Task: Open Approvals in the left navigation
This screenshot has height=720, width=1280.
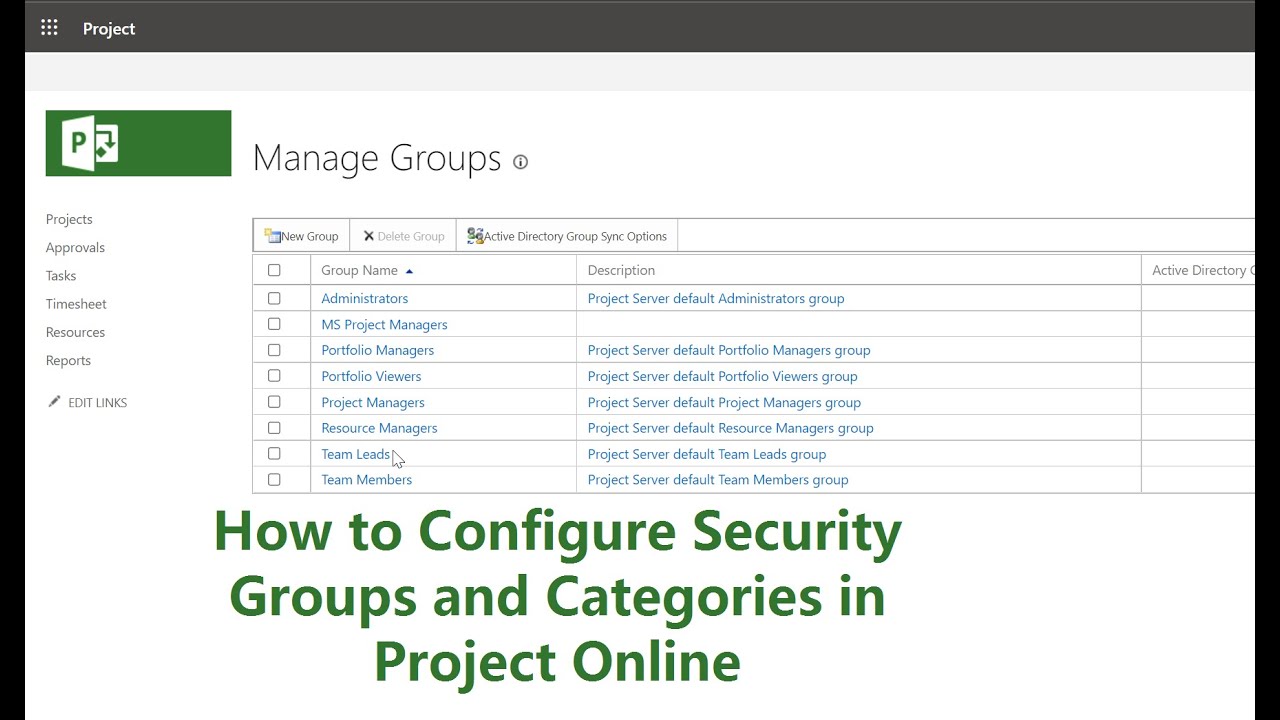Action: (75, 247)
